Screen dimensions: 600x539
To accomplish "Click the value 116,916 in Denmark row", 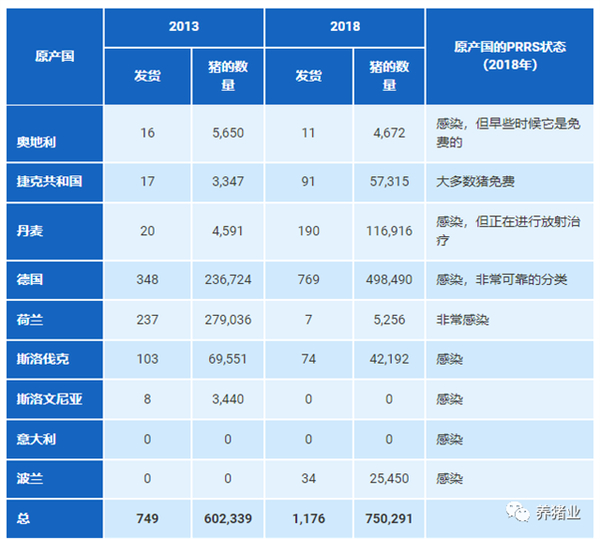I will coord(389,231).
